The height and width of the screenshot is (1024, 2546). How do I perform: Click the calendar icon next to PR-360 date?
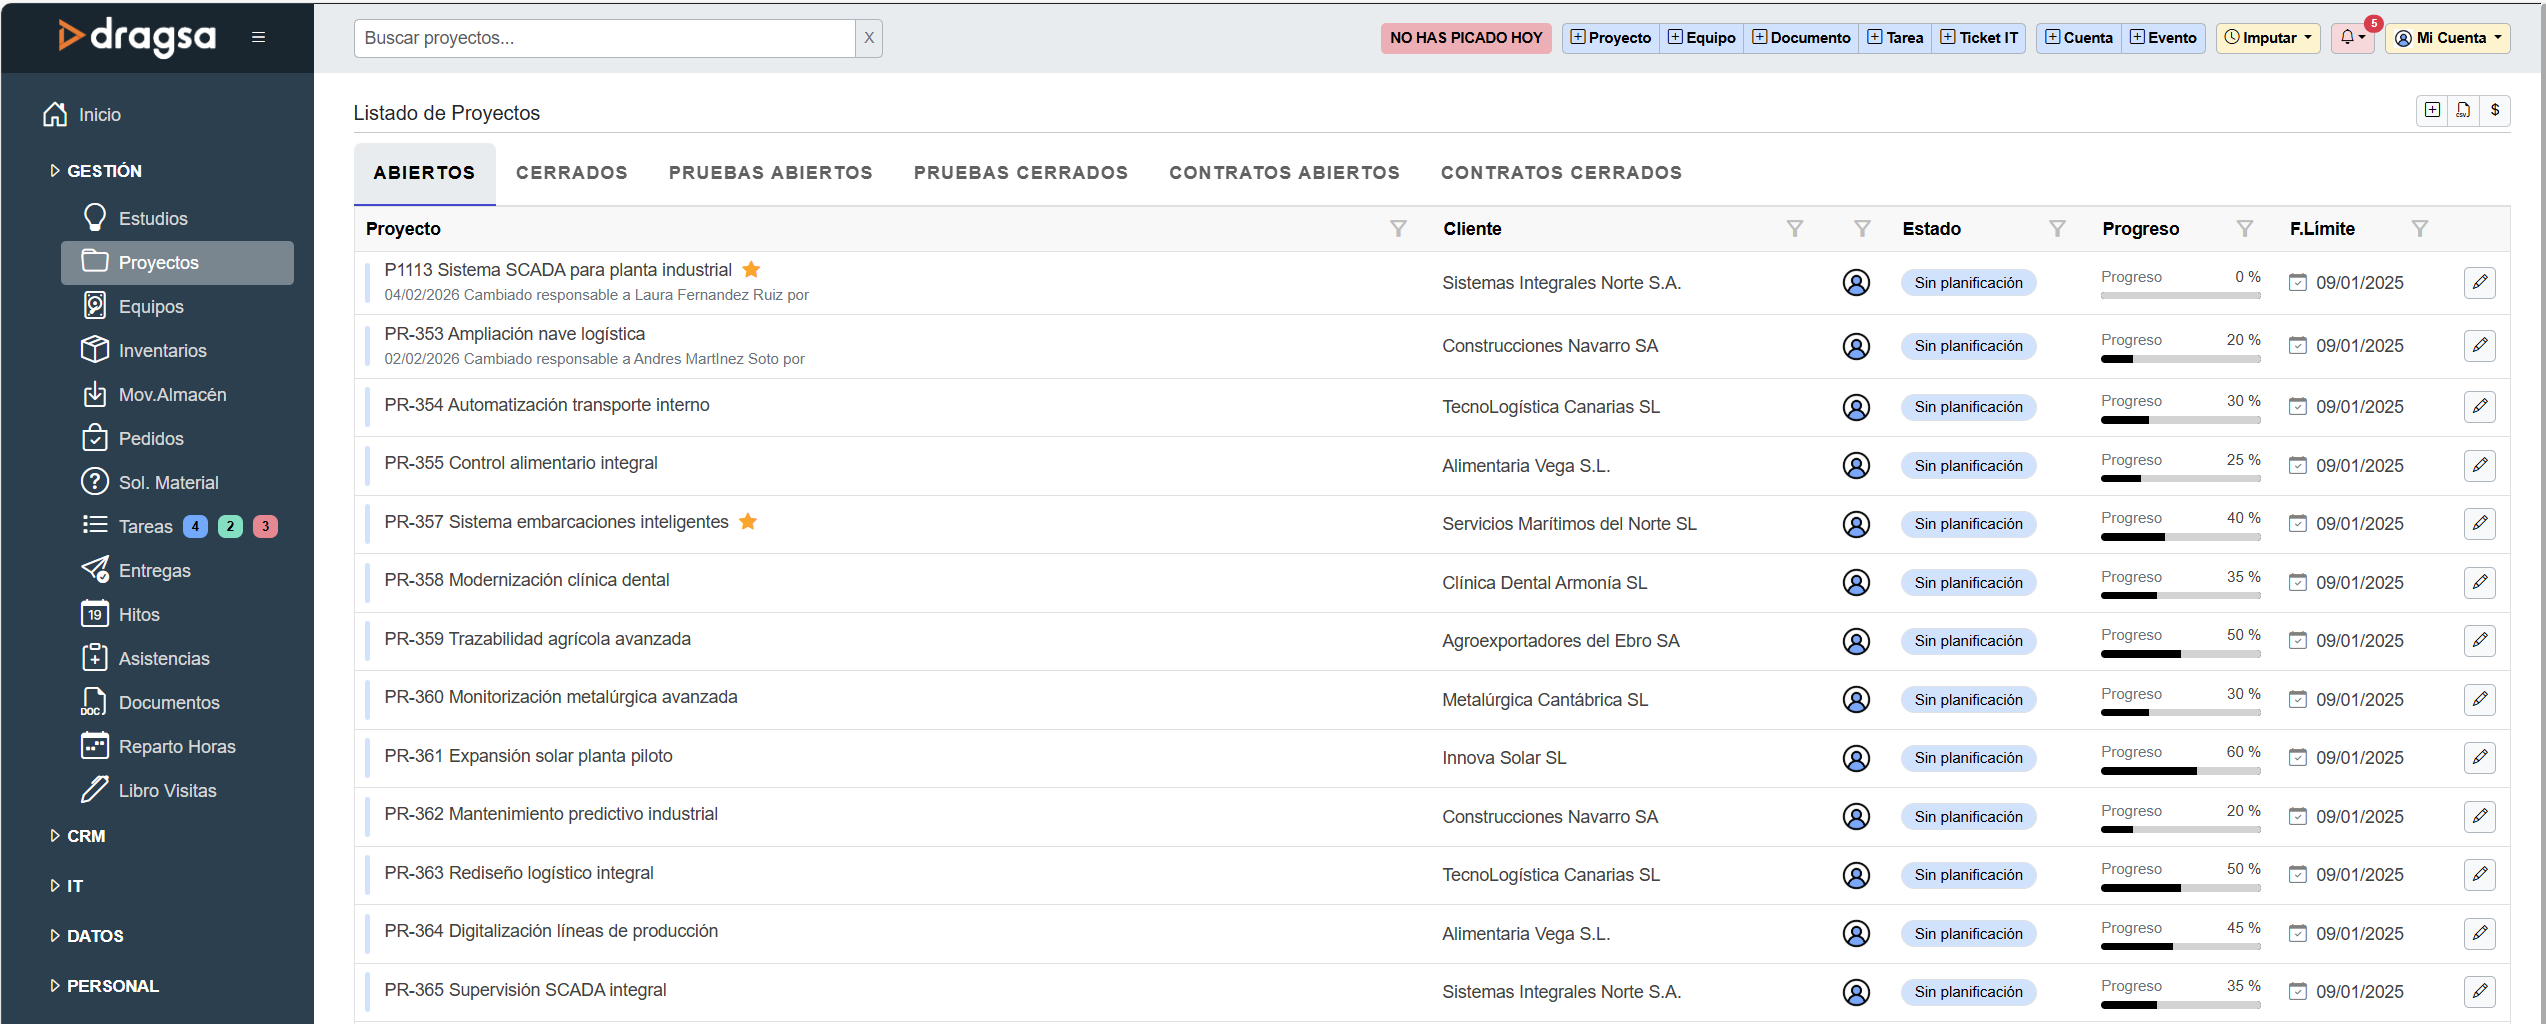point(2298,700)
